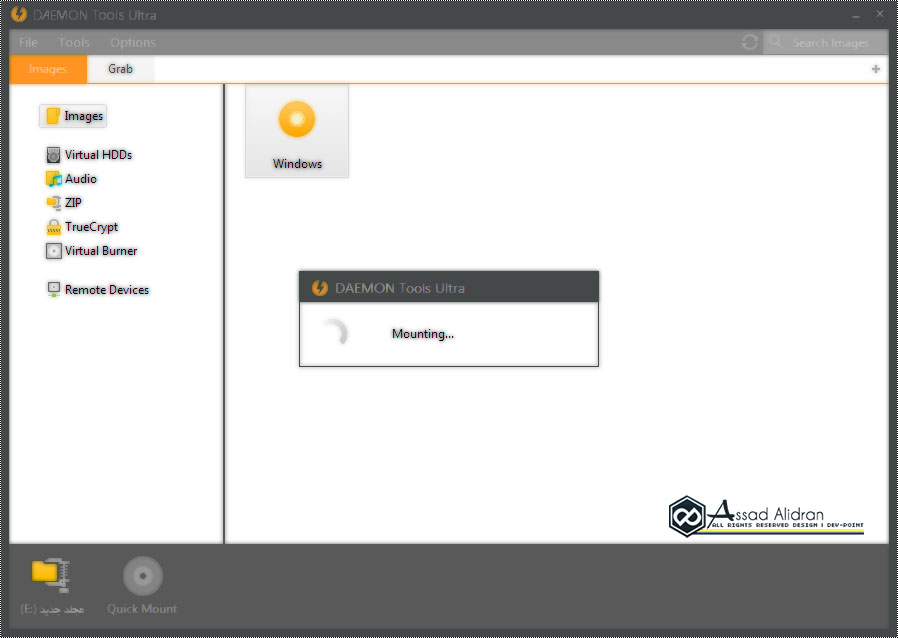Screen dimensions: 898x638
Task: Click the mounted drive (E:) icon
Action: point(52,574)
